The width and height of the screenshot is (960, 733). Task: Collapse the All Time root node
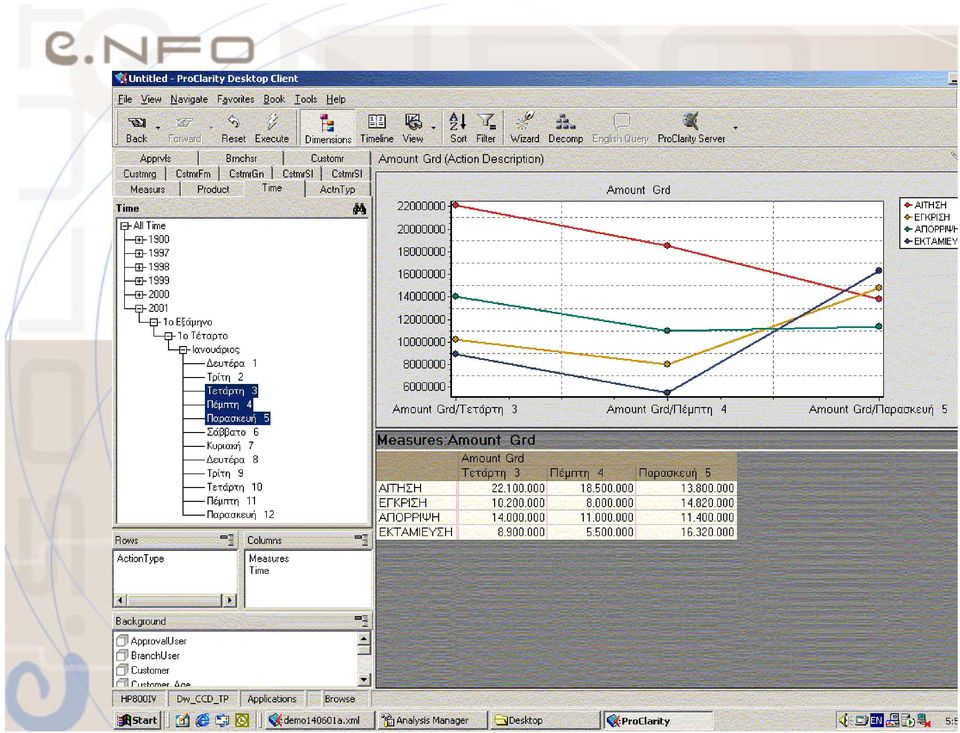[x=125, y=226]
